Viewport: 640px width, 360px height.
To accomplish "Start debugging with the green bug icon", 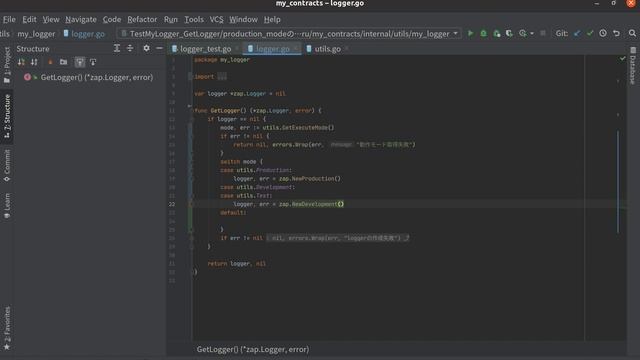I will tap(484, 33).
